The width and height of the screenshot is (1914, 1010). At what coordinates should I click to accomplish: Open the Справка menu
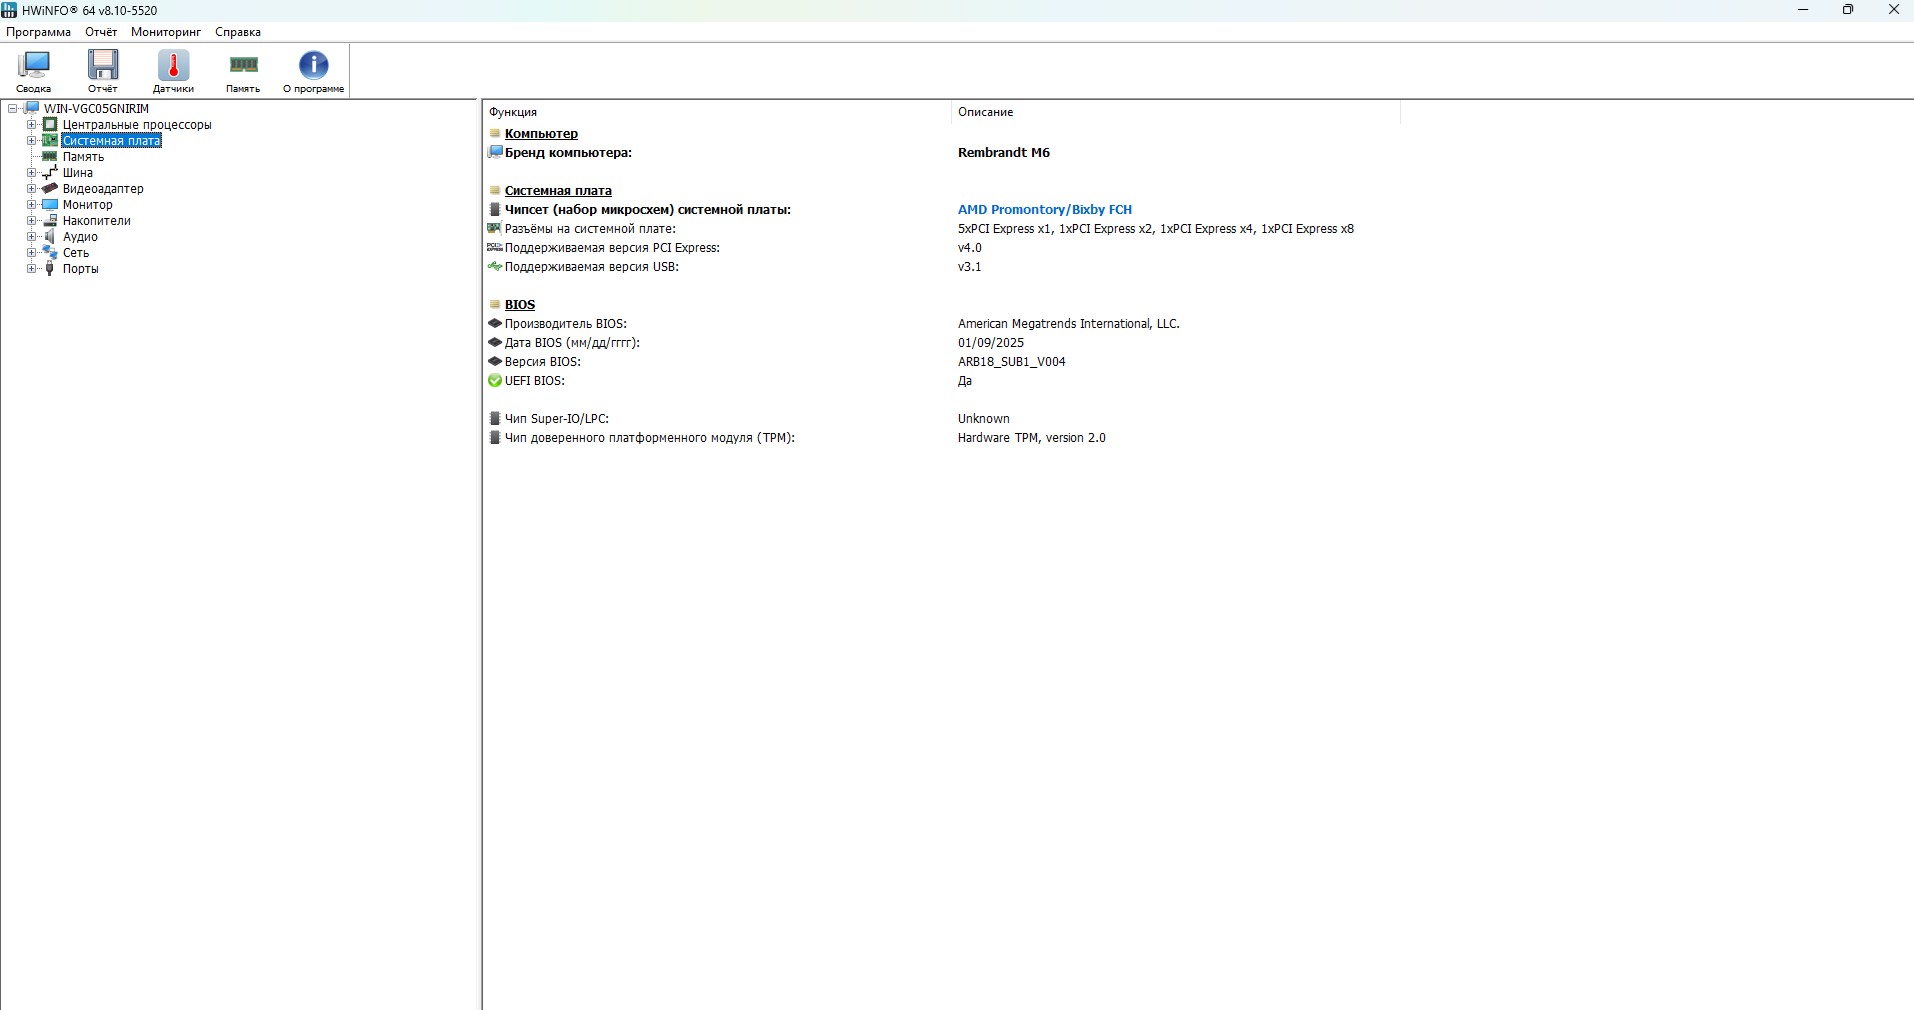(238, 32)
